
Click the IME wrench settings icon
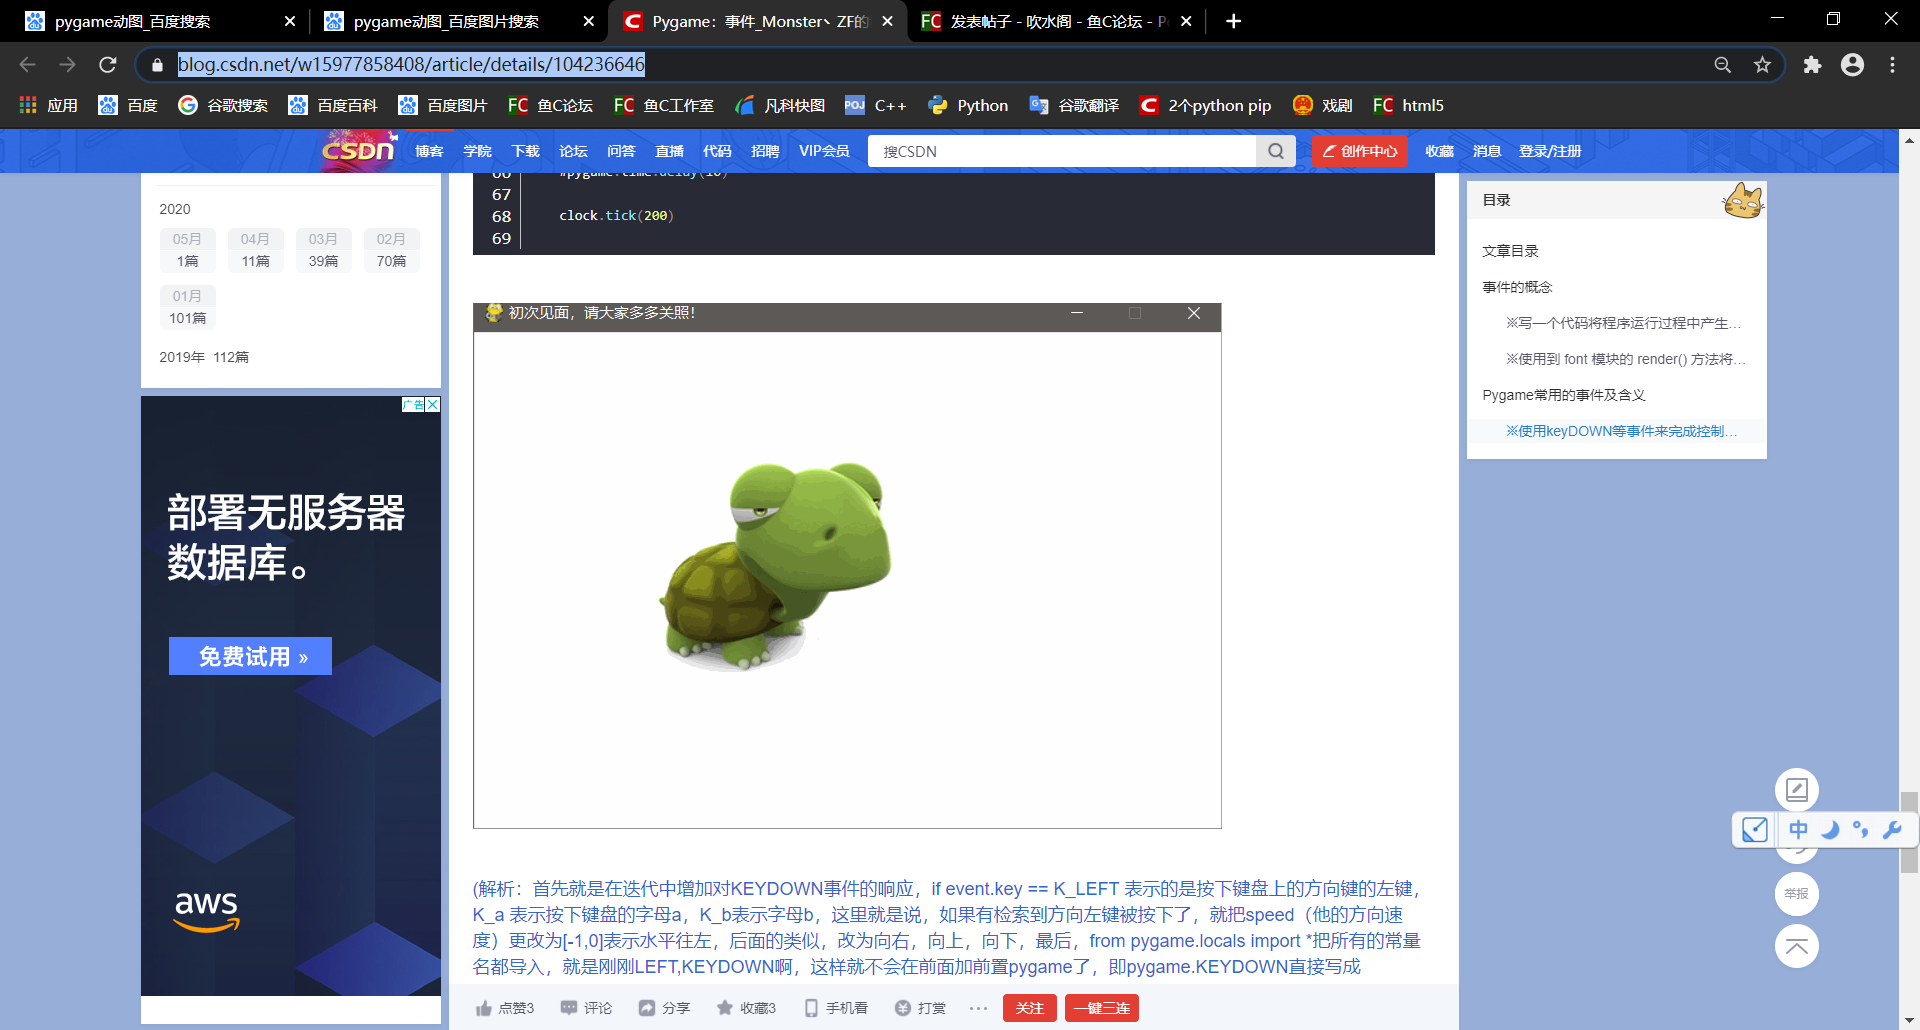tap(1892, 829)
